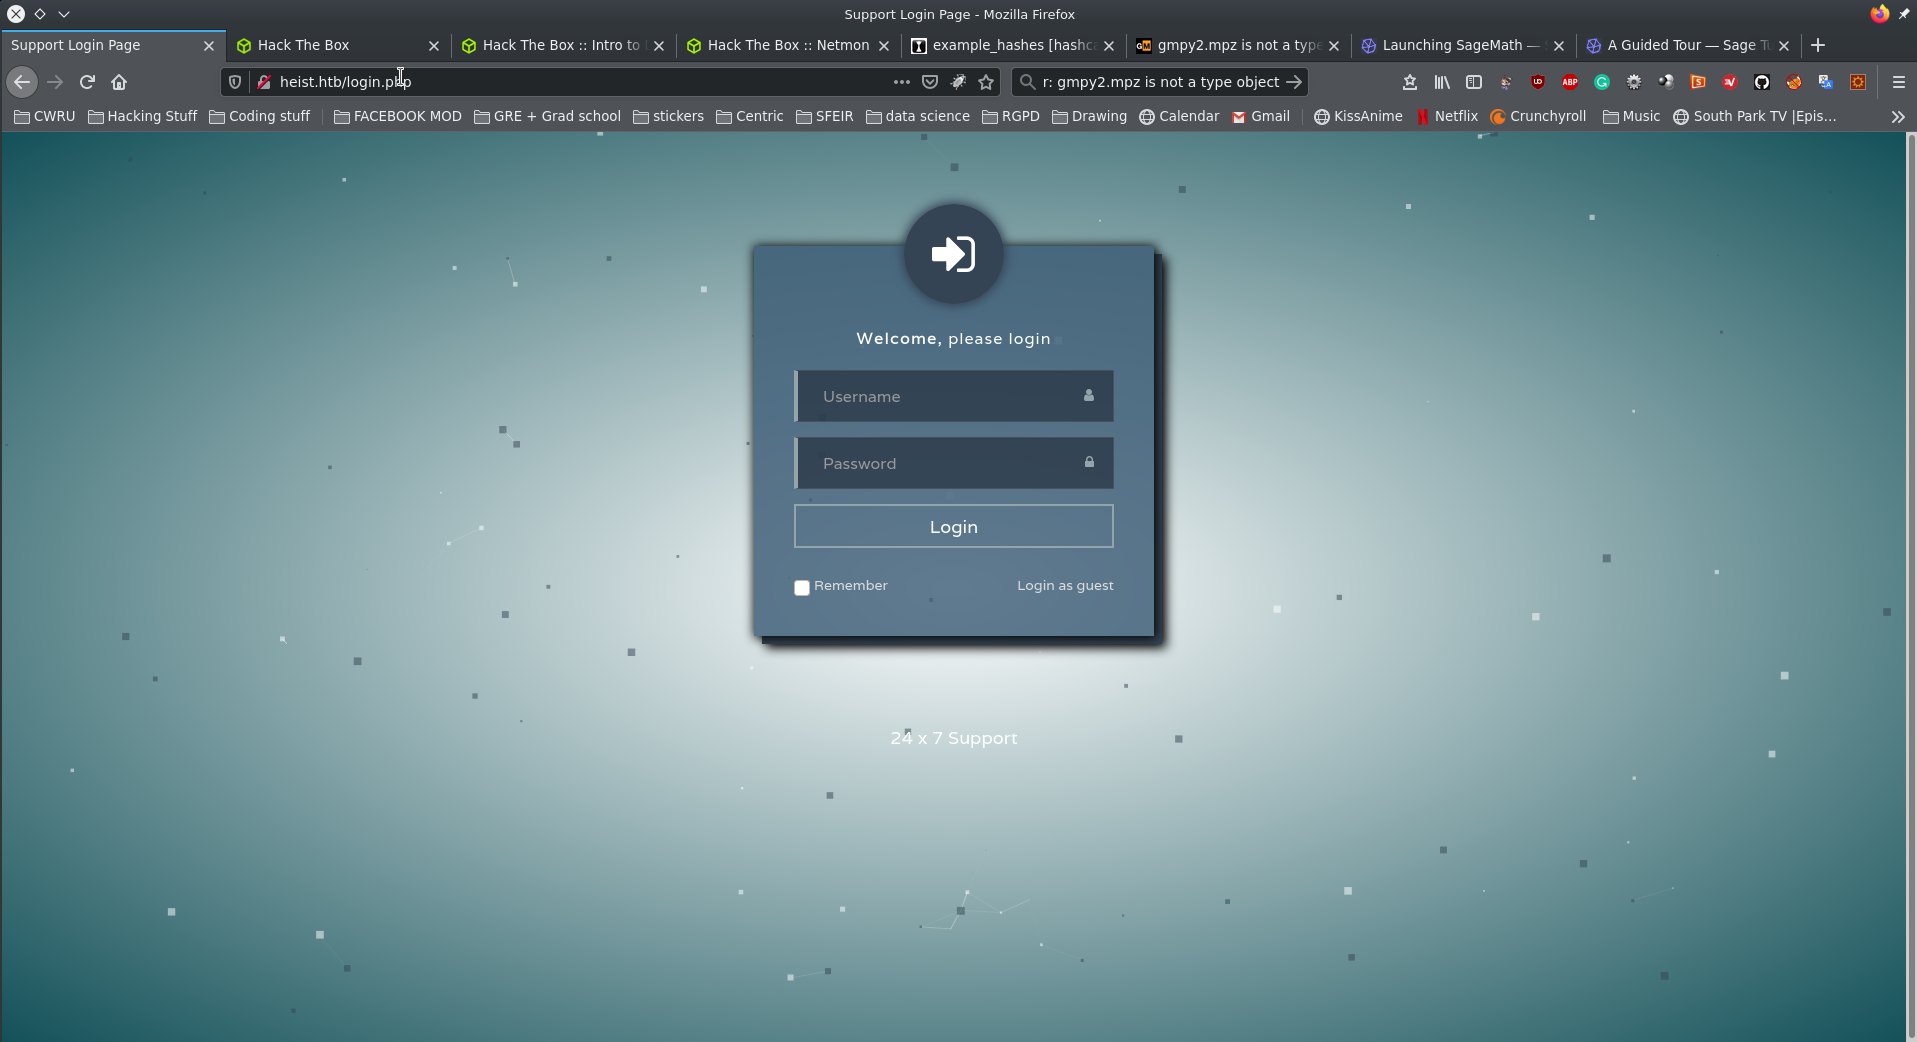Open the Hacking Stuff bookmarks folder
This screenshot has width=1917, height=1042.
143,117
